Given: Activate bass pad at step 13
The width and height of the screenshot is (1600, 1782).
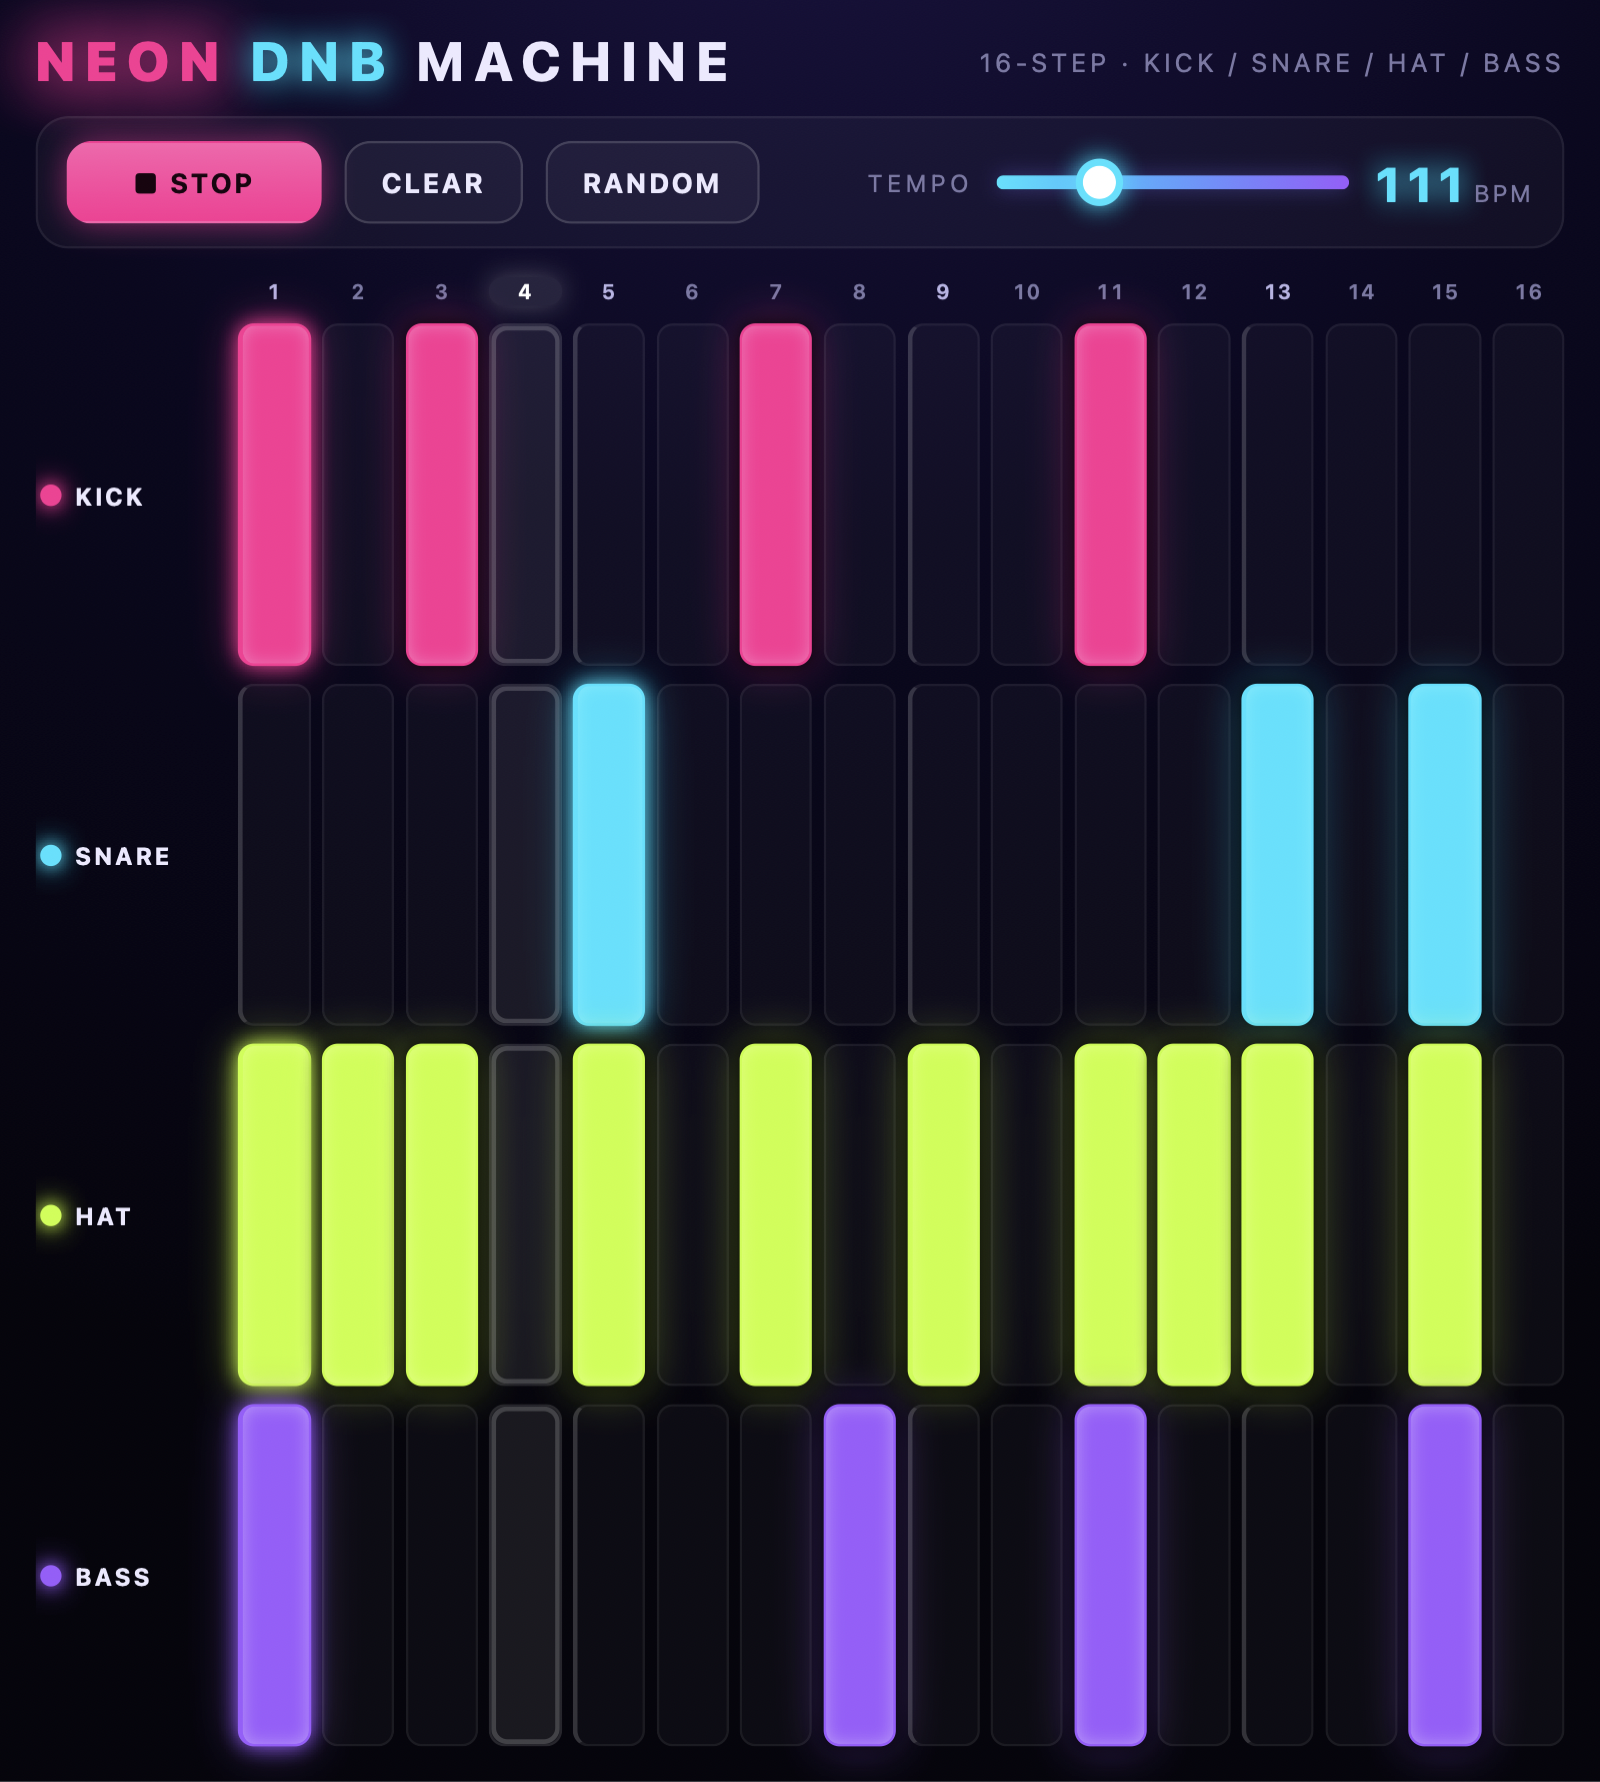Looking at the screenshot, I should [x=1277, y=1575].
